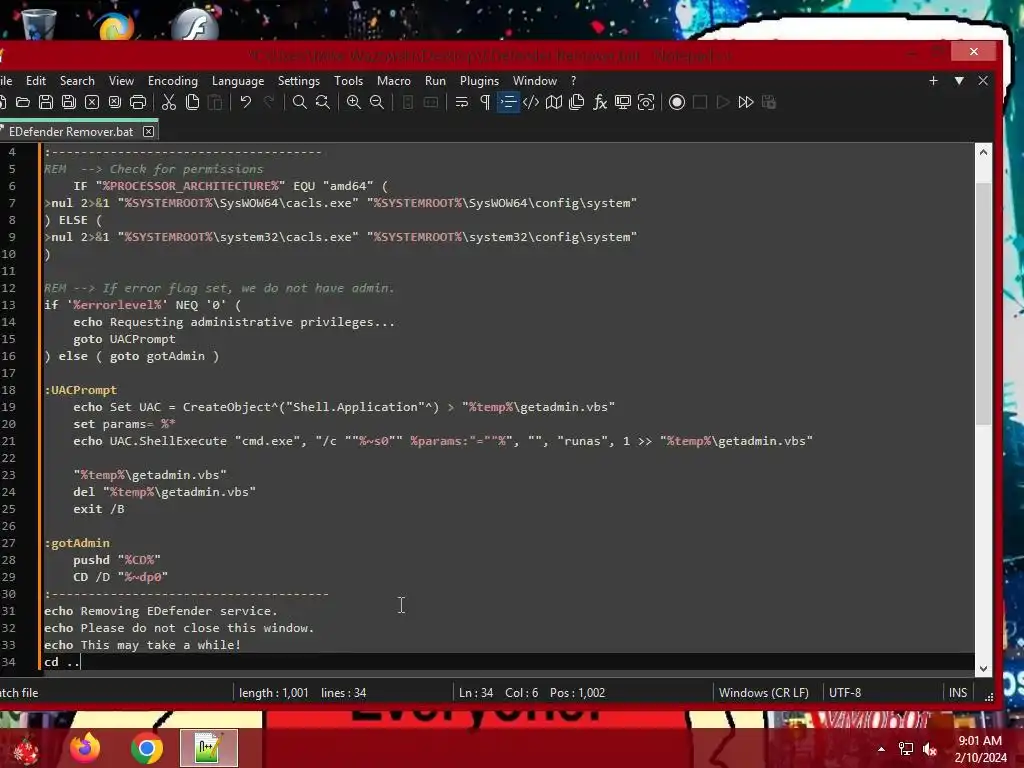Click the Windows (CR LF) status field
Viewport: 1024px width, 768px height.
point(763,693)
